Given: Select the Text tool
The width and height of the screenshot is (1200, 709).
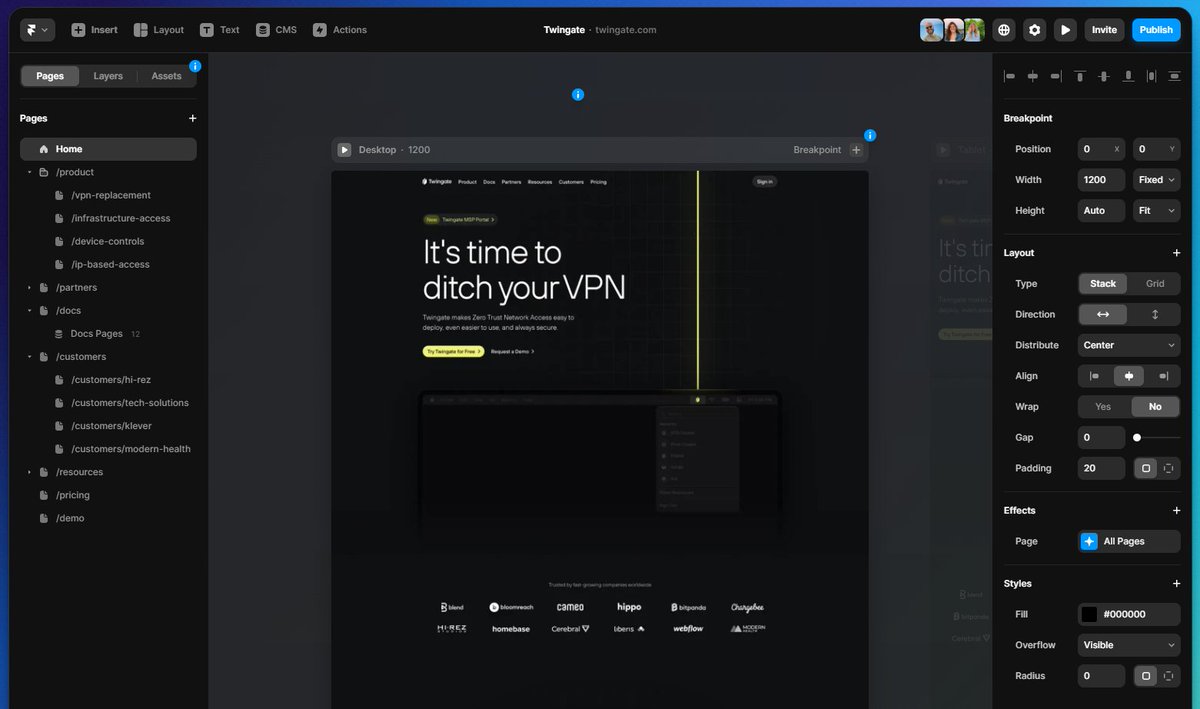Looking at the screenshot, I should coord(219,30).
